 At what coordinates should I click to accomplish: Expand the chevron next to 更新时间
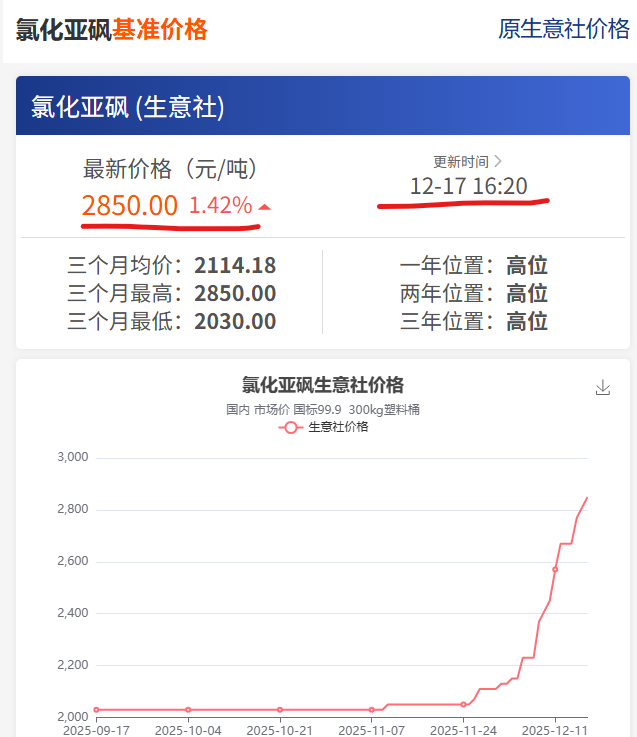tap(498, 161)
